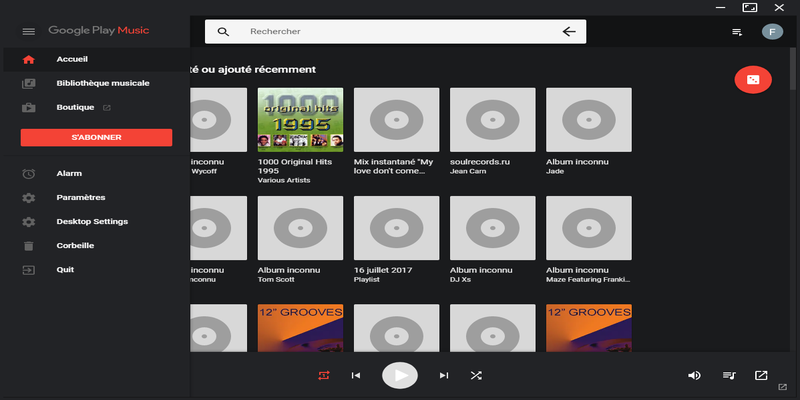Minimize the application window

pyautogui.click(x=720, y=8)
